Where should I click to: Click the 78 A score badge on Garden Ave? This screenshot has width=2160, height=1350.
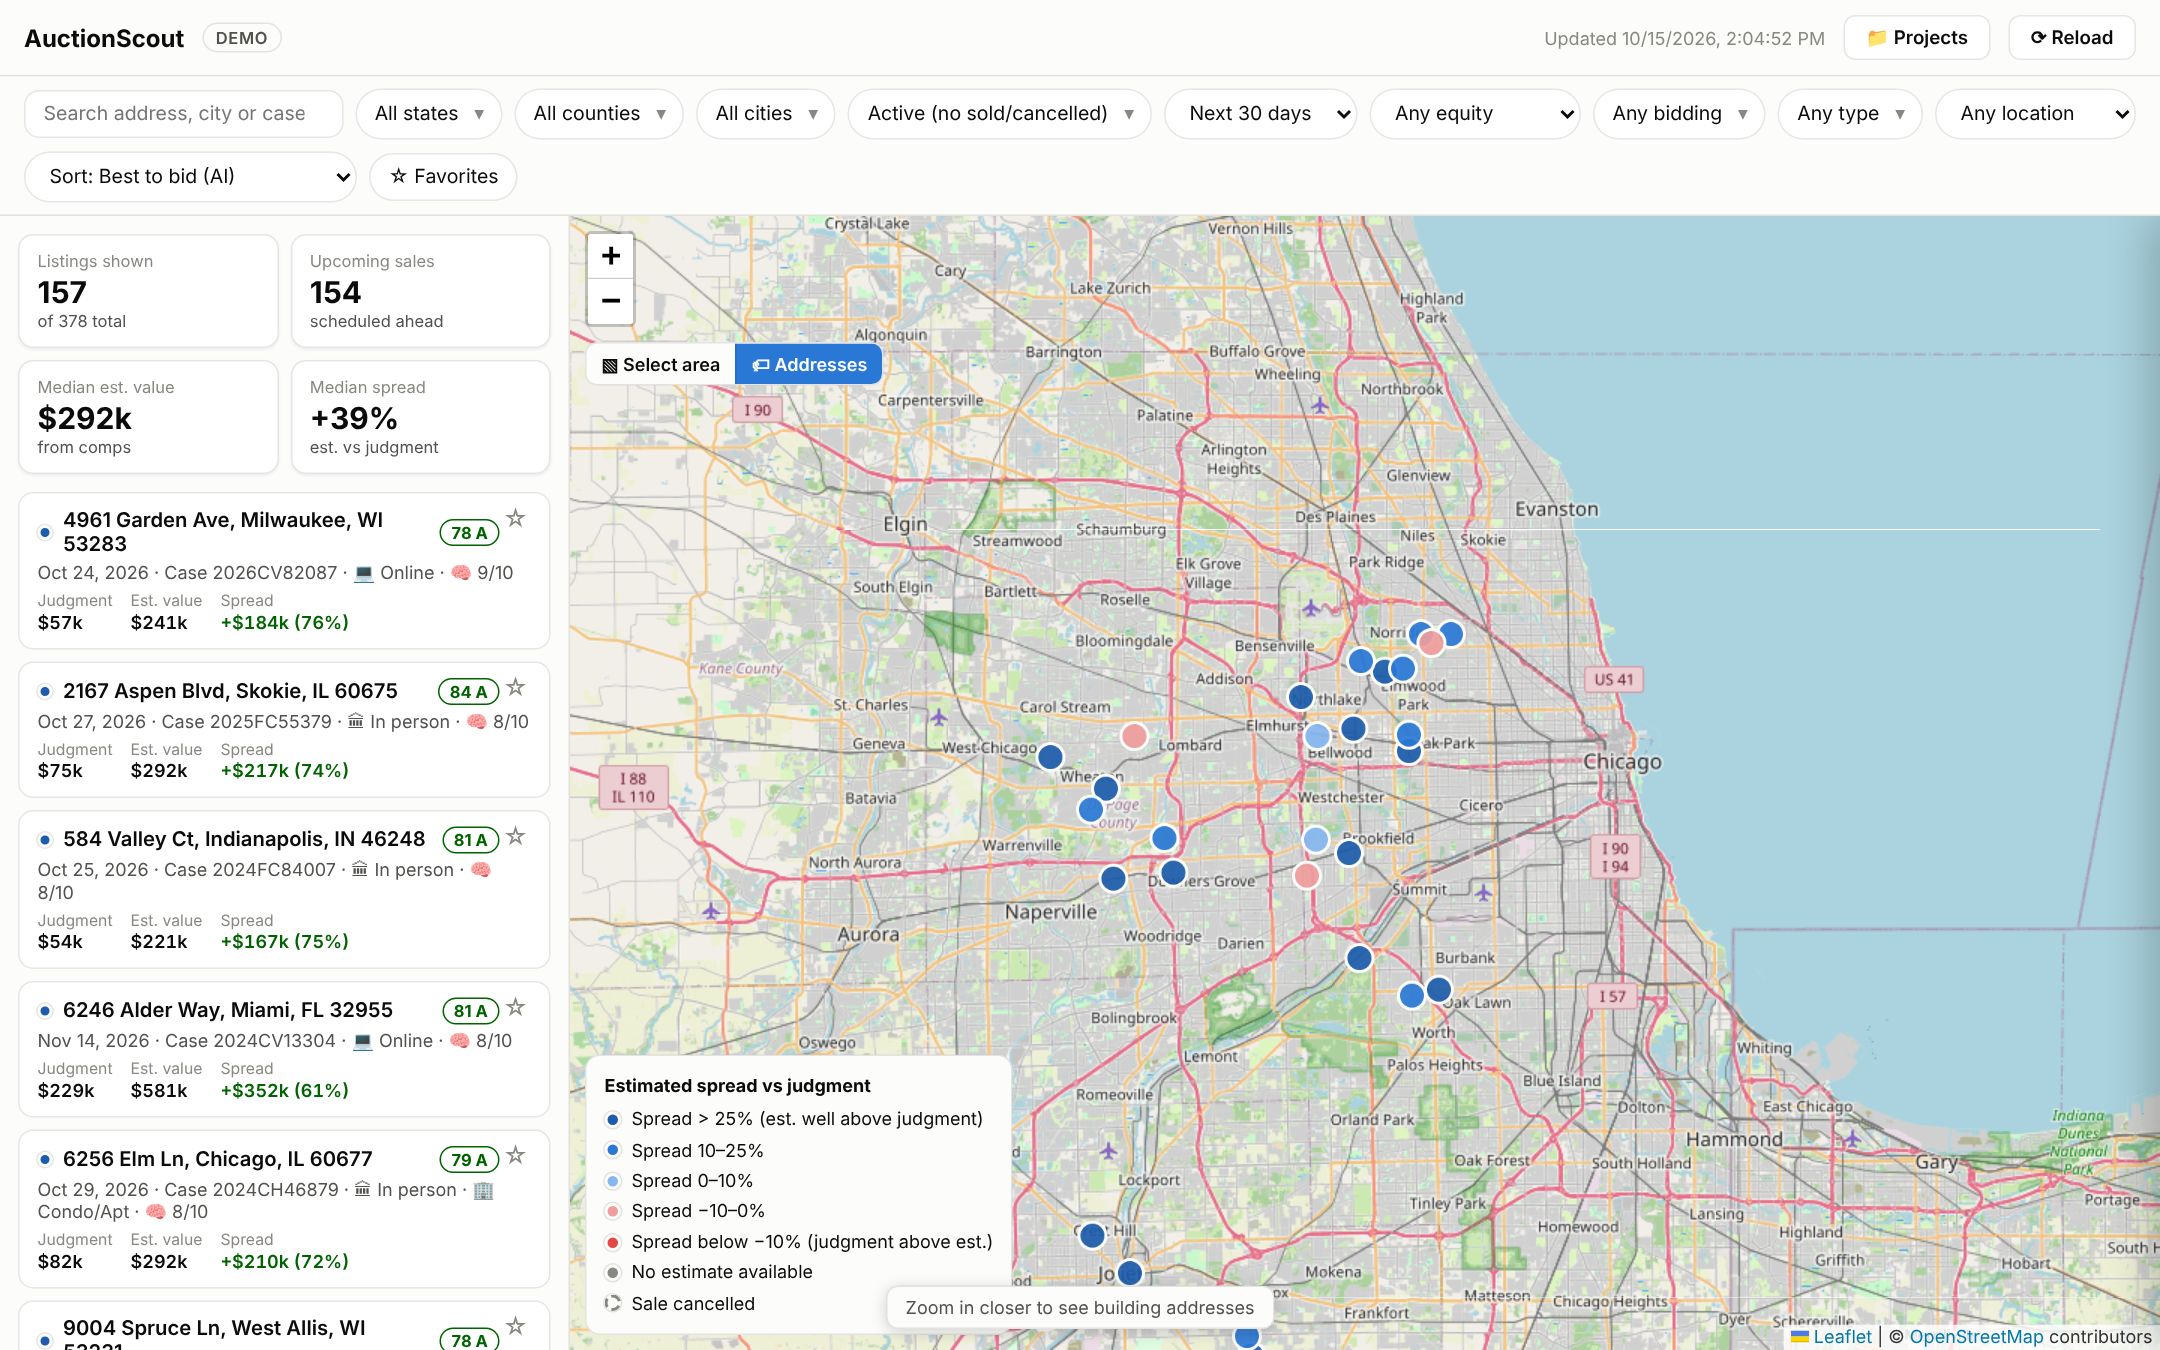tap(469, 533)
